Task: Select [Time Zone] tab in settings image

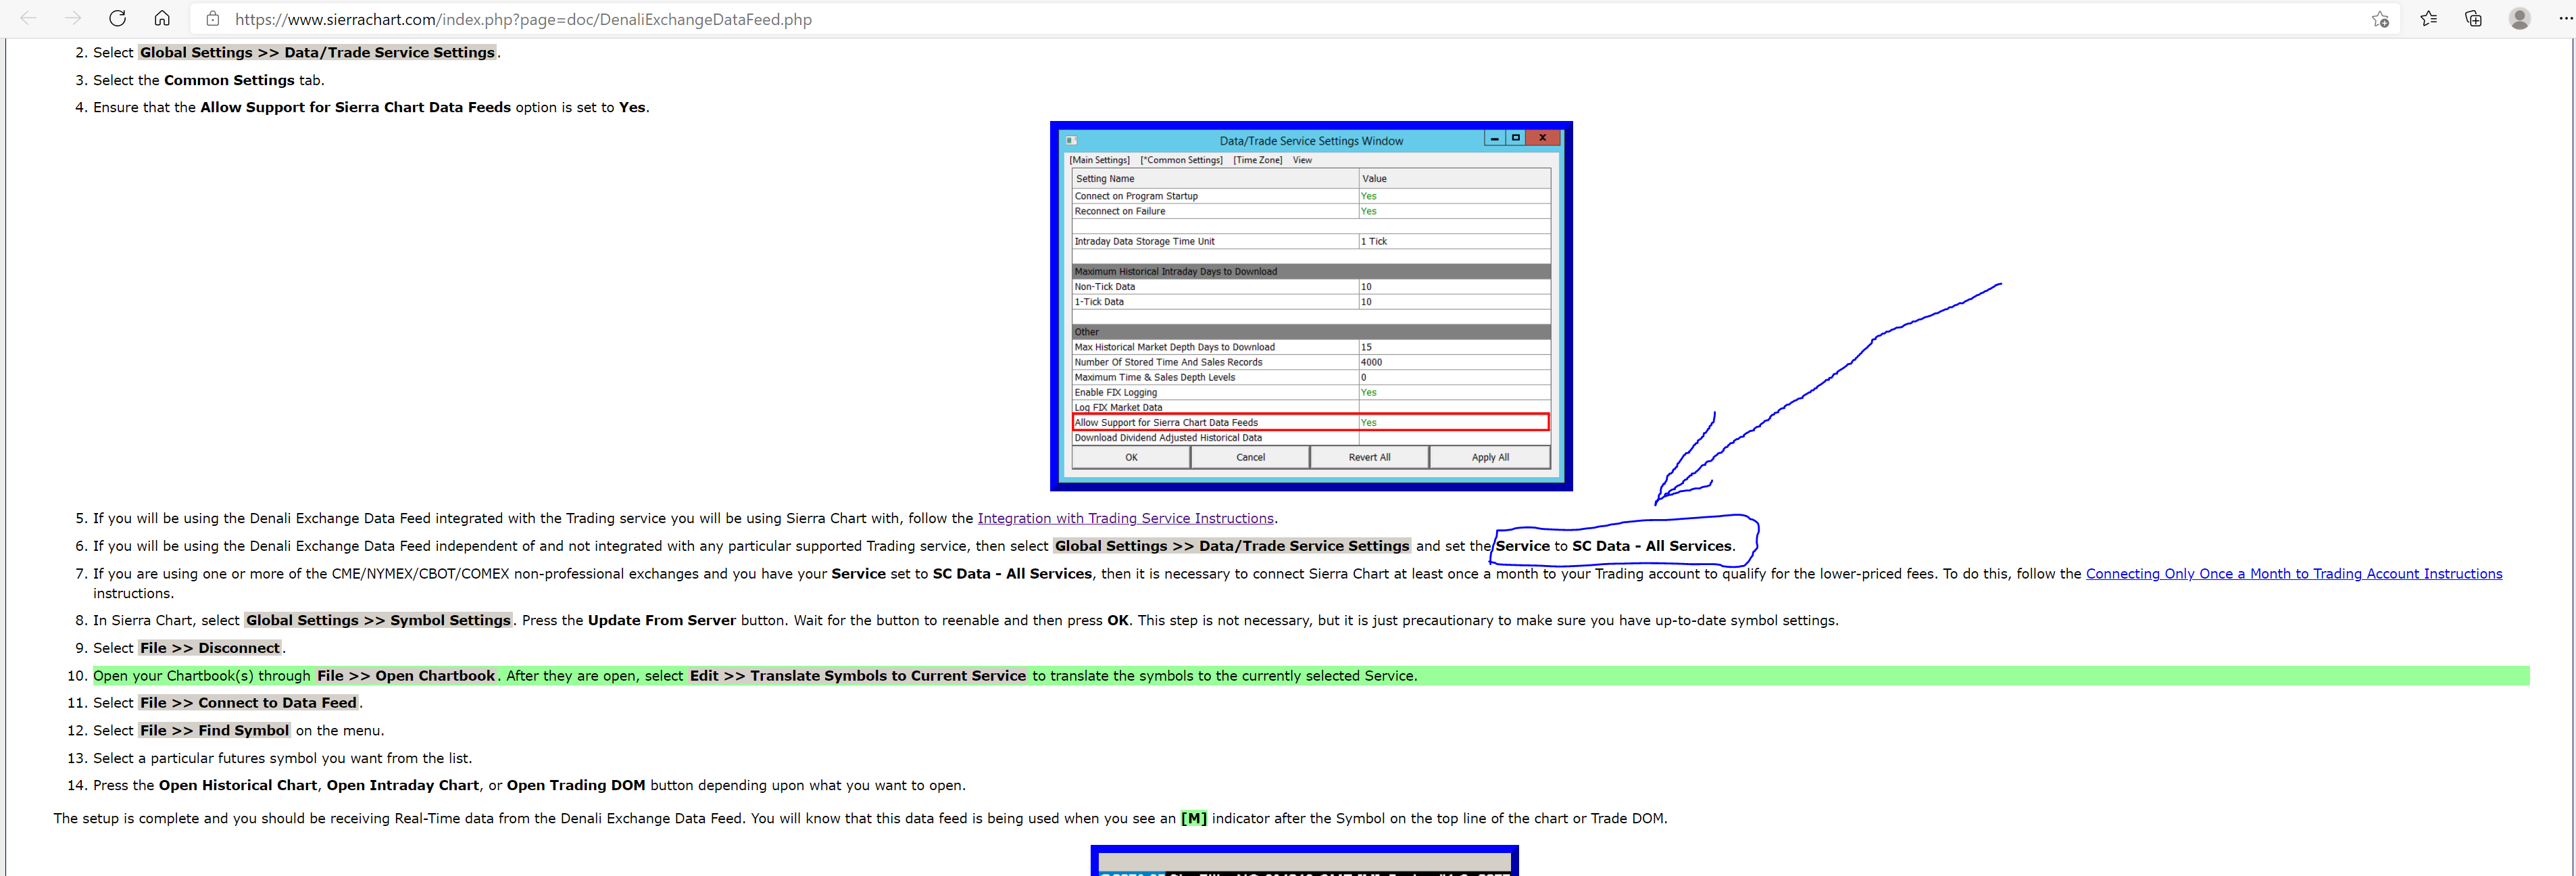Action: click(1257, 160)
